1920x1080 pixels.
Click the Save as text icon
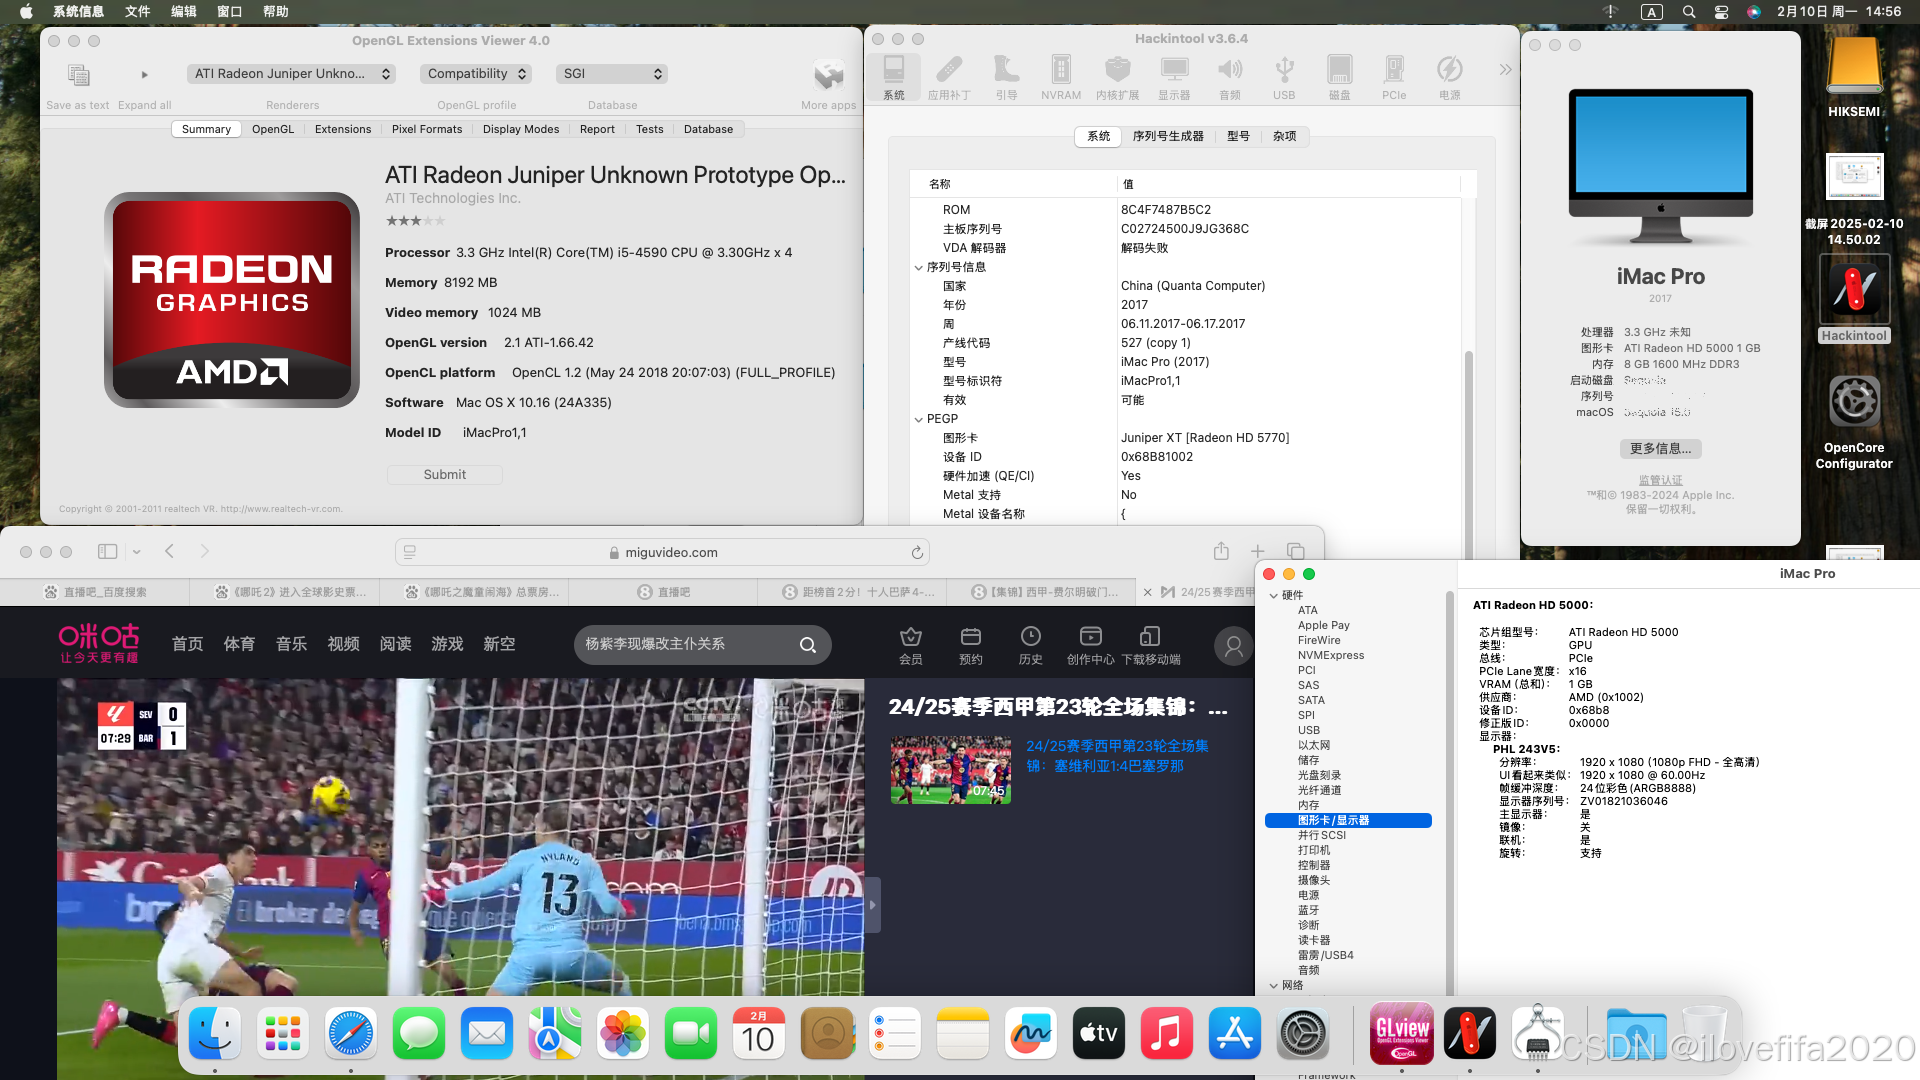(x=78, y=75)
